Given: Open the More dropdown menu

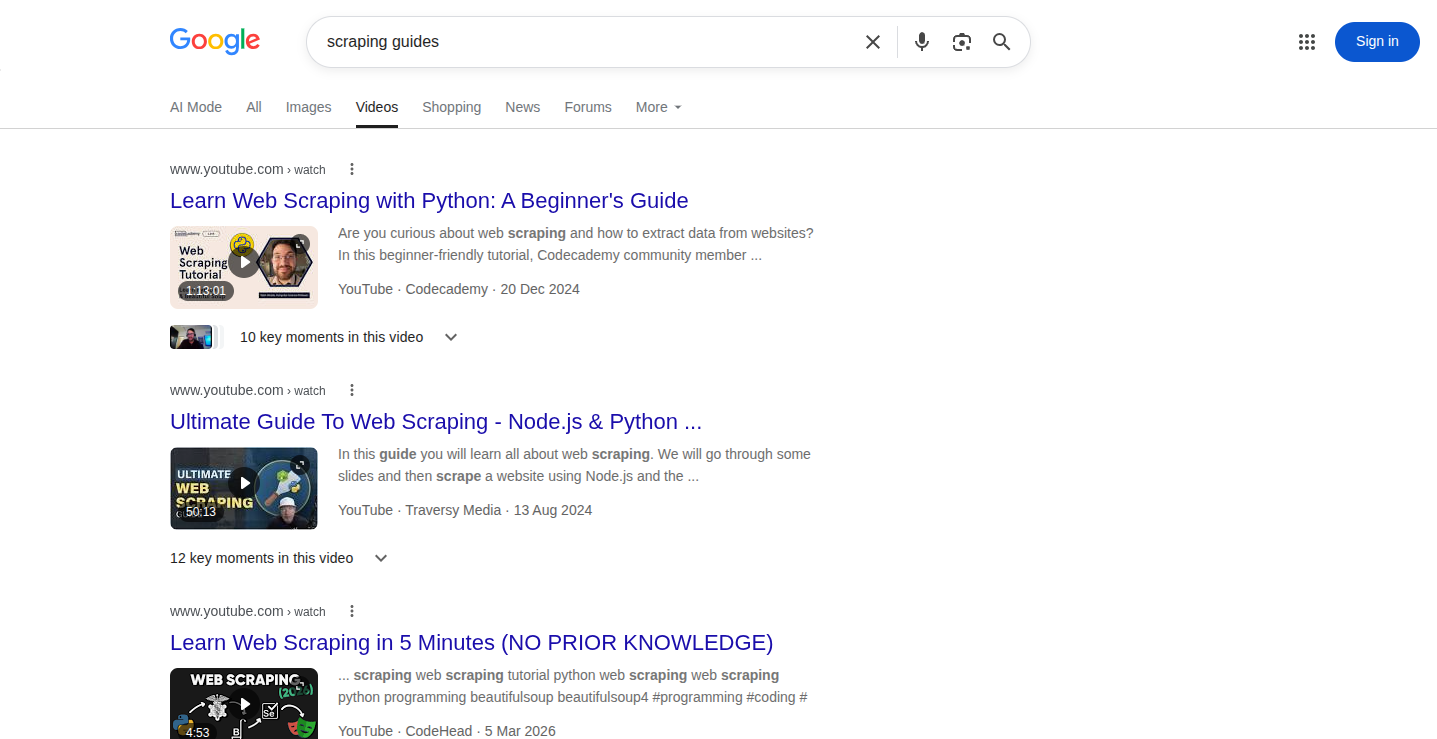Looking at the screenshot, I should 658,107.
